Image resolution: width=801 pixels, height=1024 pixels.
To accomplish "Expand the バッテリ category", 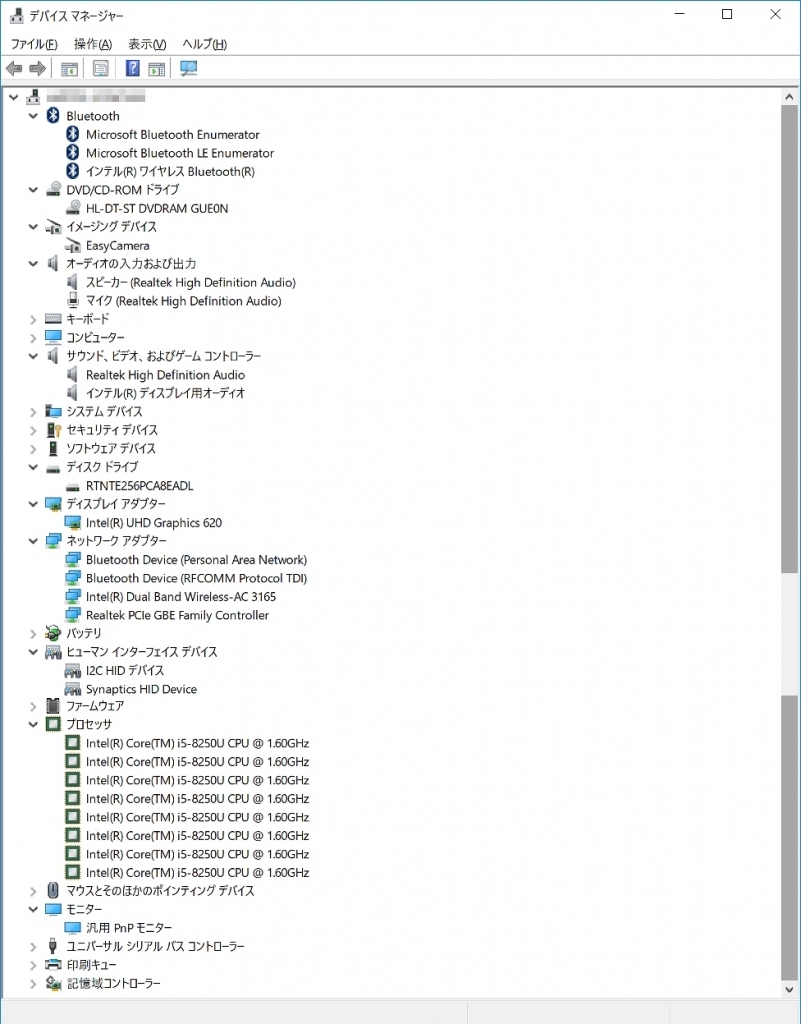I will tap(33, 633).
